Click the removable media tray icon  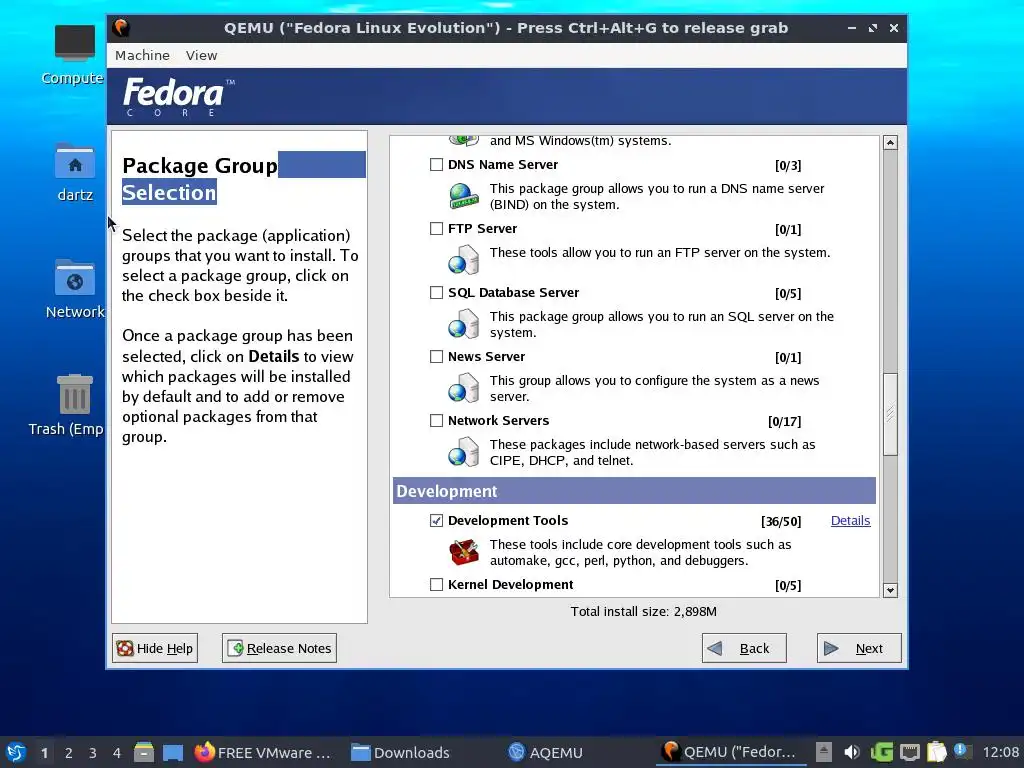click(824, 752)
